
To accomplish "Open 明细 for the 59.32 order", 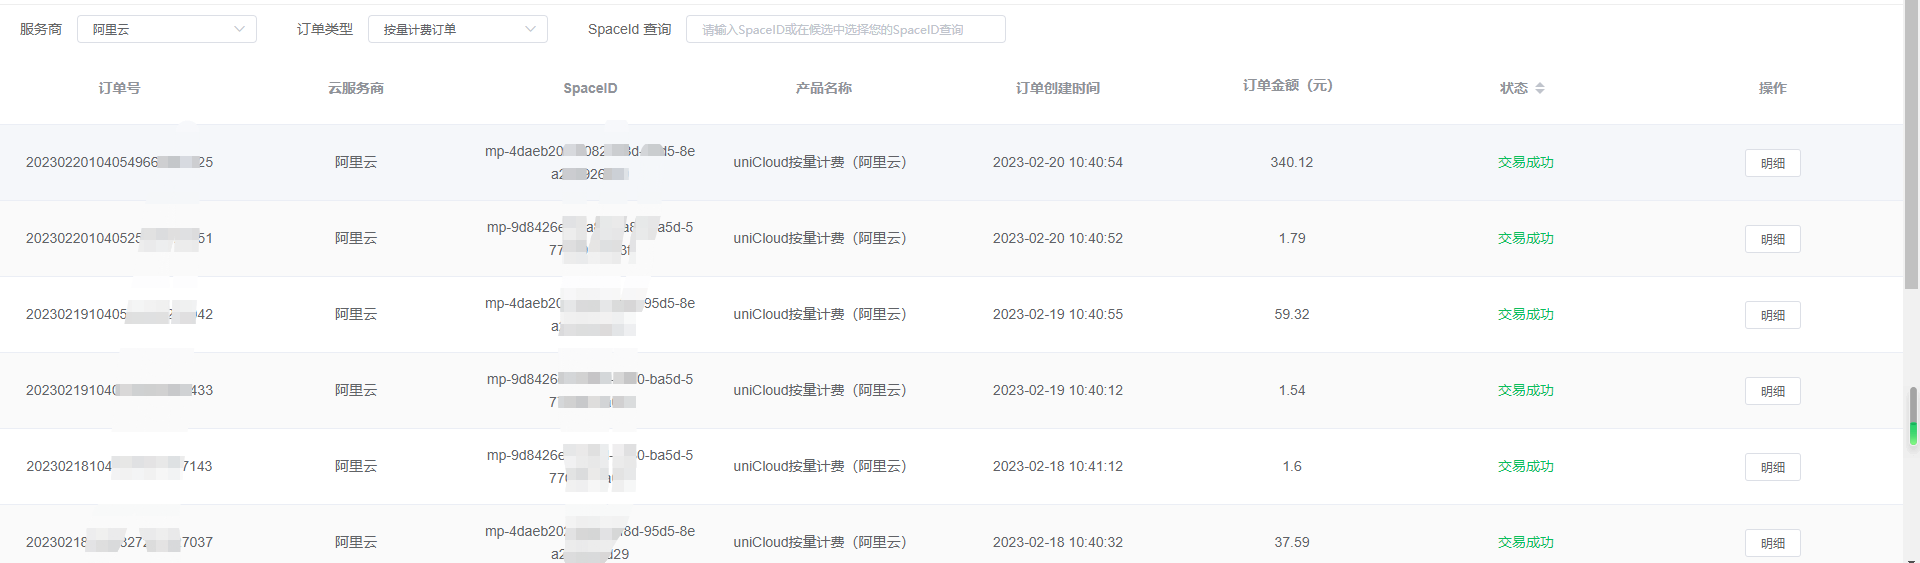I will [x=1772, y=315].
